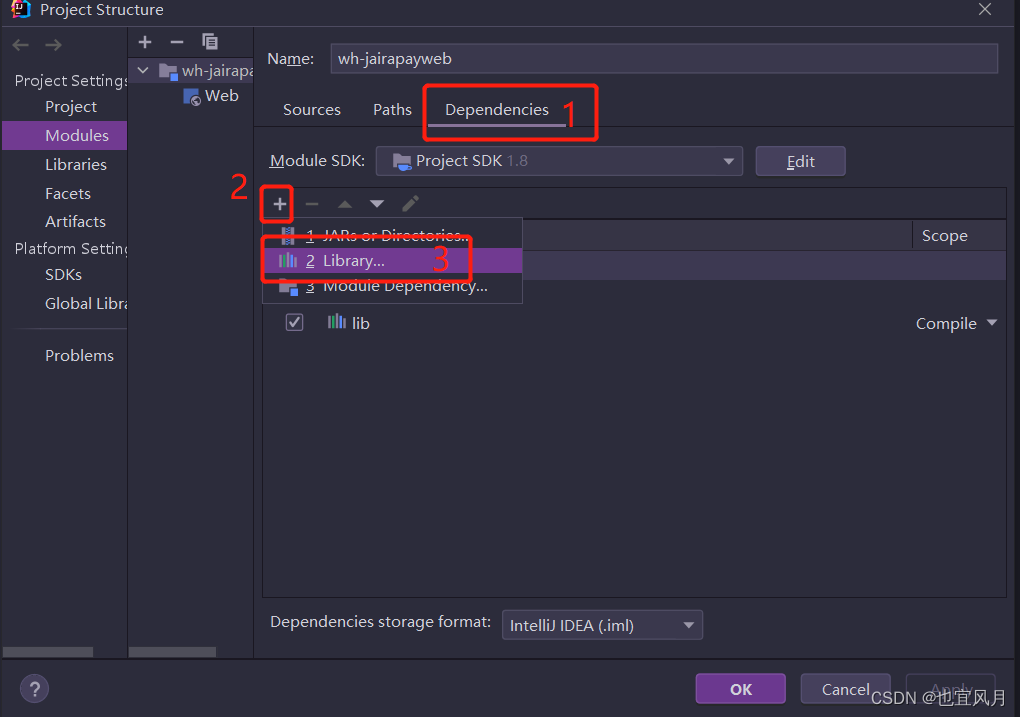The image size is (1020, 717).
Task: Click the IntelliJ IDEA logo in title bar
Action: coord(21,9)
